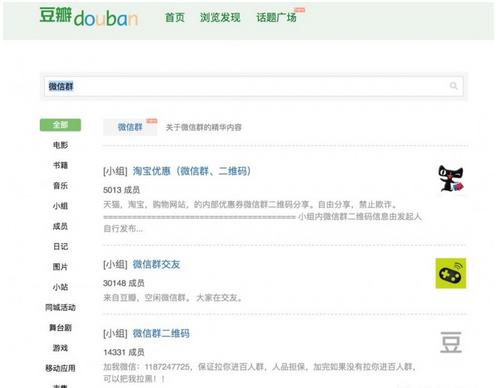The height and width of the screenshot is (388, 501).
Task: Open the default 豆 group avatar
Action: pos(451,342)
